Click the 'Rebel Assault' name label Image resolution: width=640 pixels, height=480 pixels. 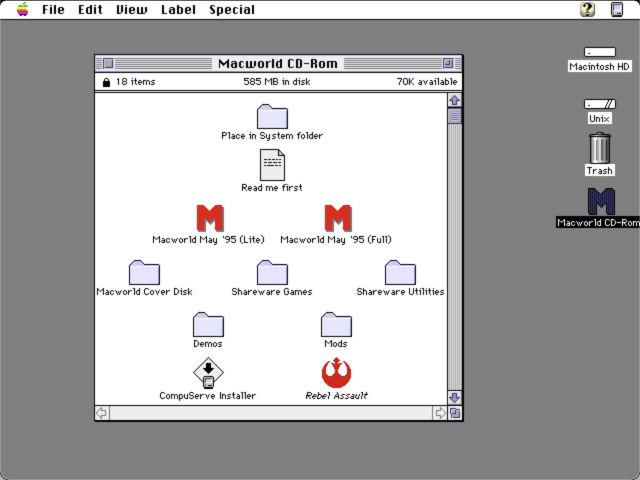pos(336,396)
